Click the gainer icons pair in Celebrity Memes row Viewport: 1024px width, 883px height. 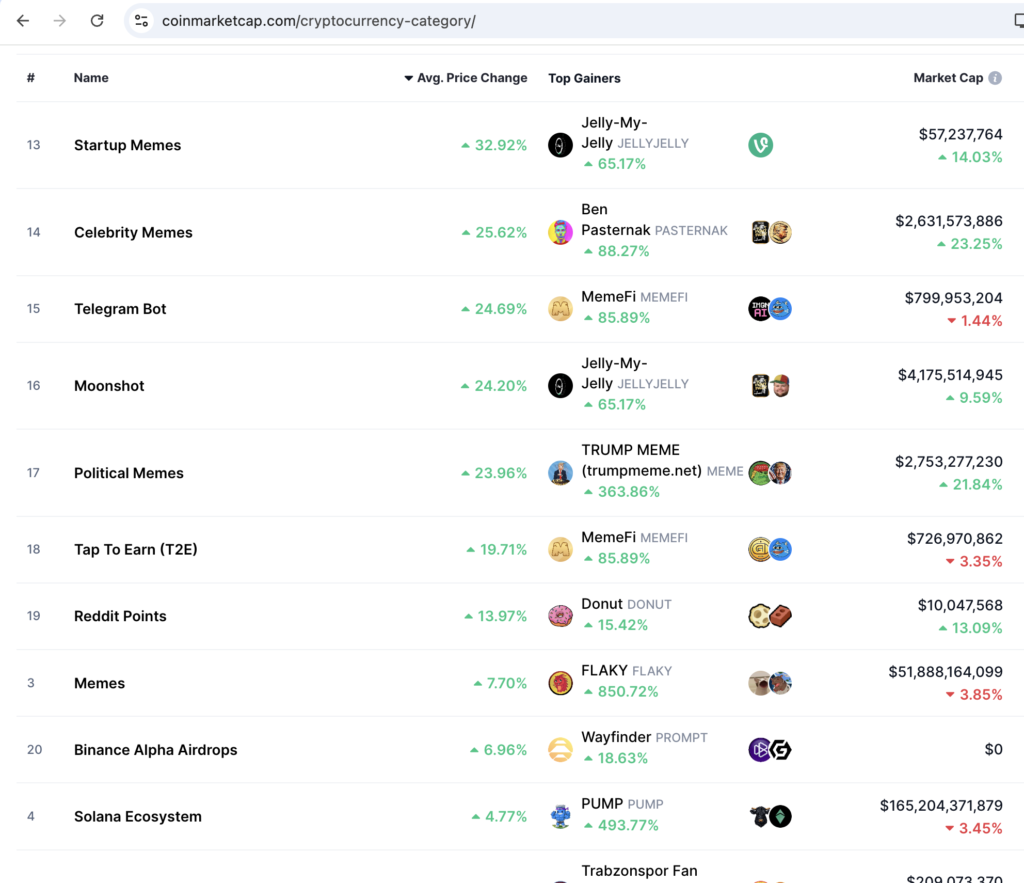(x=771, y=232)
